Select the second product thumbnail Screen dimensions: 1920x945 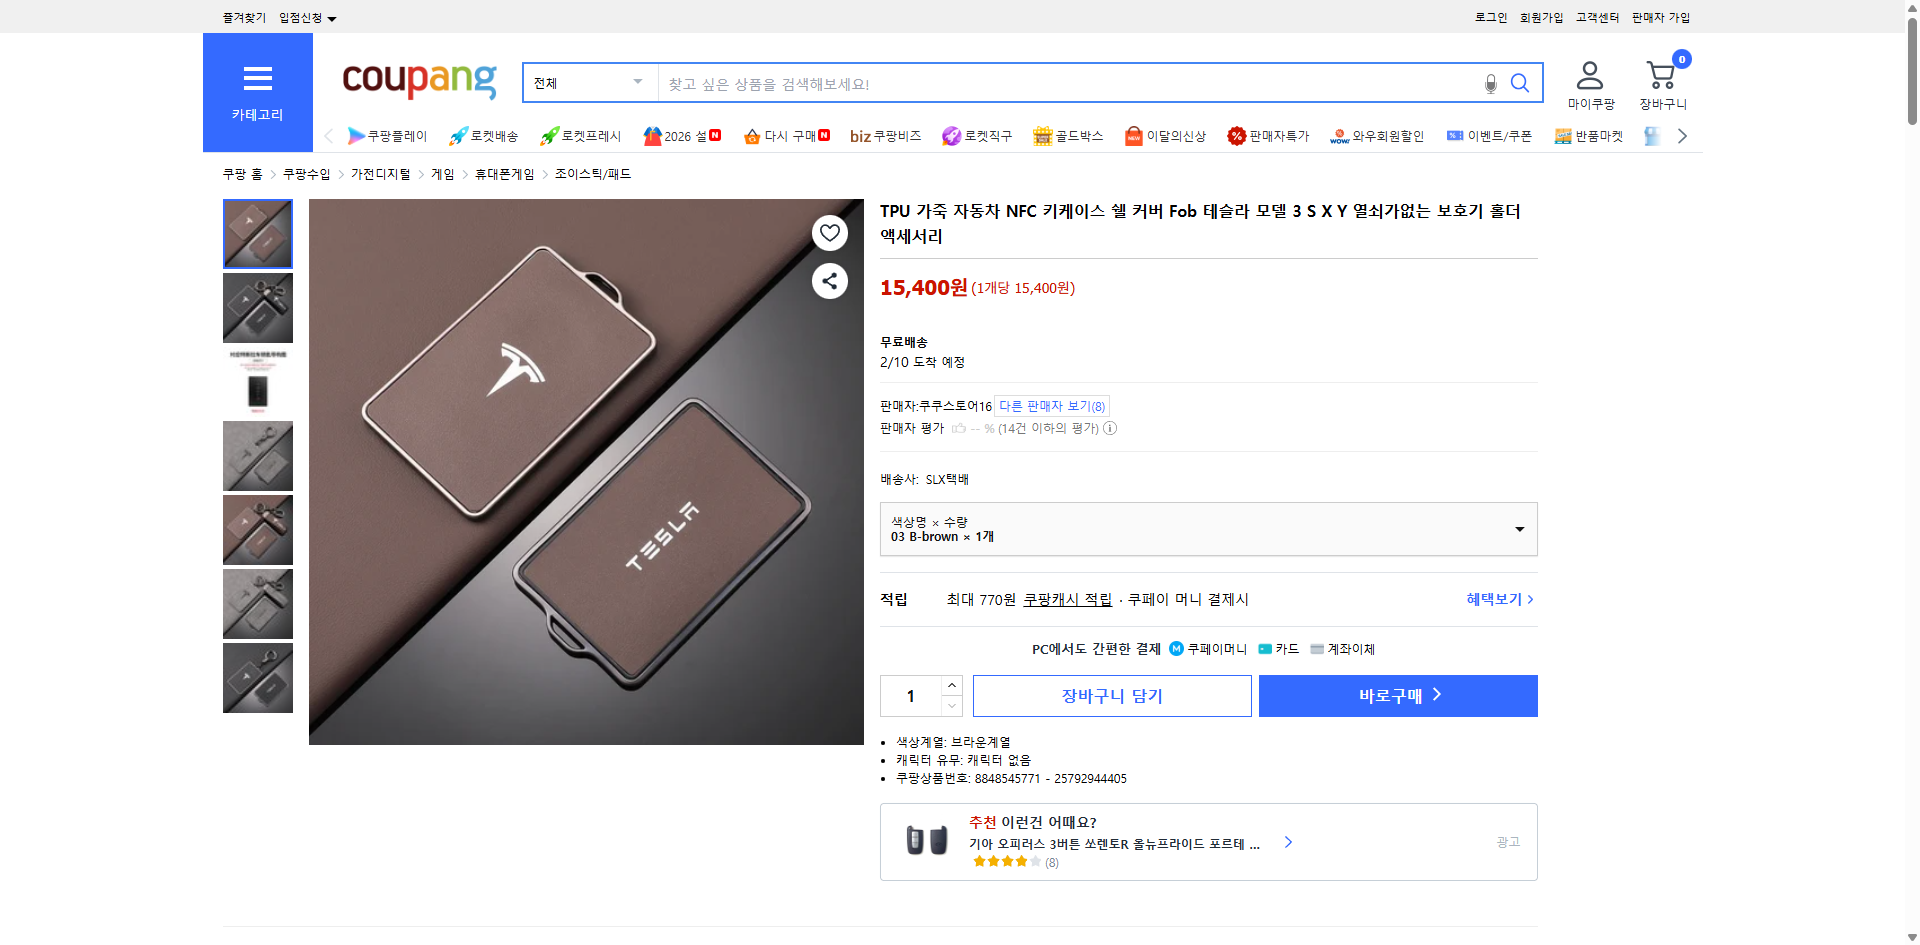coord(257,307)
